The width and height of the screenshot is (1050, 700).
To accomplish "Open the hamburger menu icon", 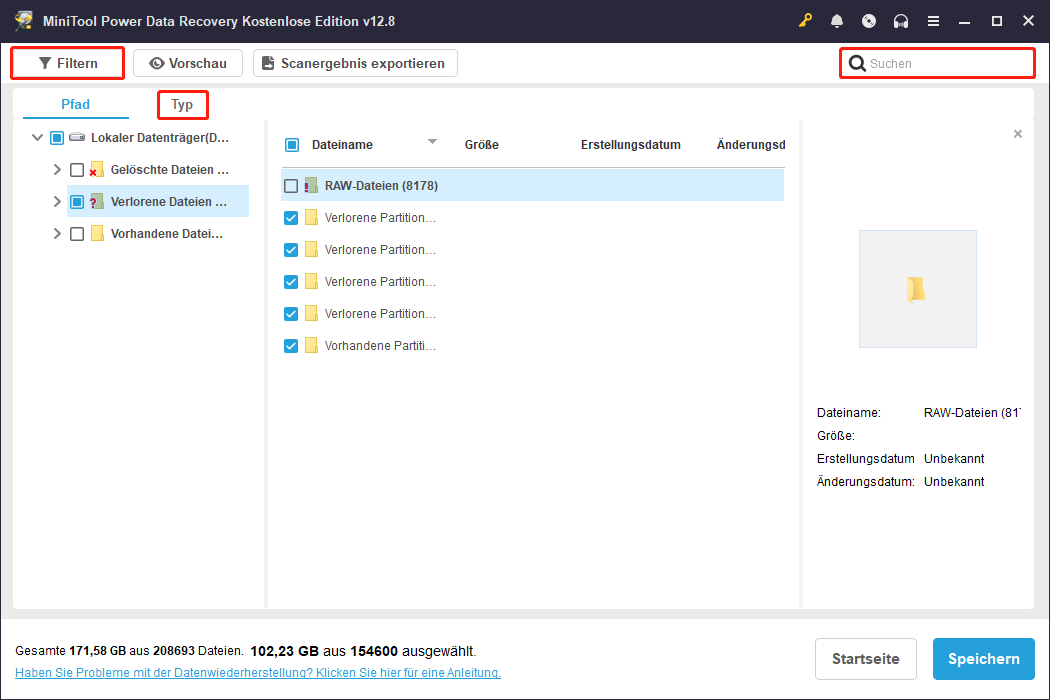I will 933,21.
